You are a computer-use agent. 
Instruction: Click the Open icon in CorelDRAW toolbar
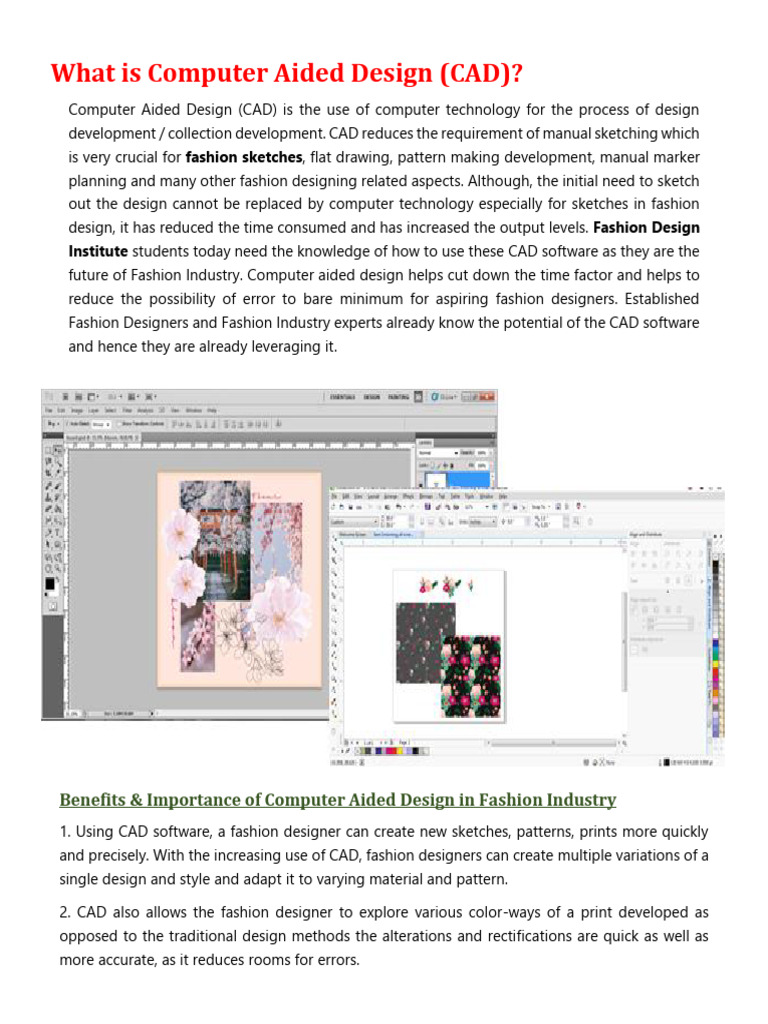click(x=342, y=507)
